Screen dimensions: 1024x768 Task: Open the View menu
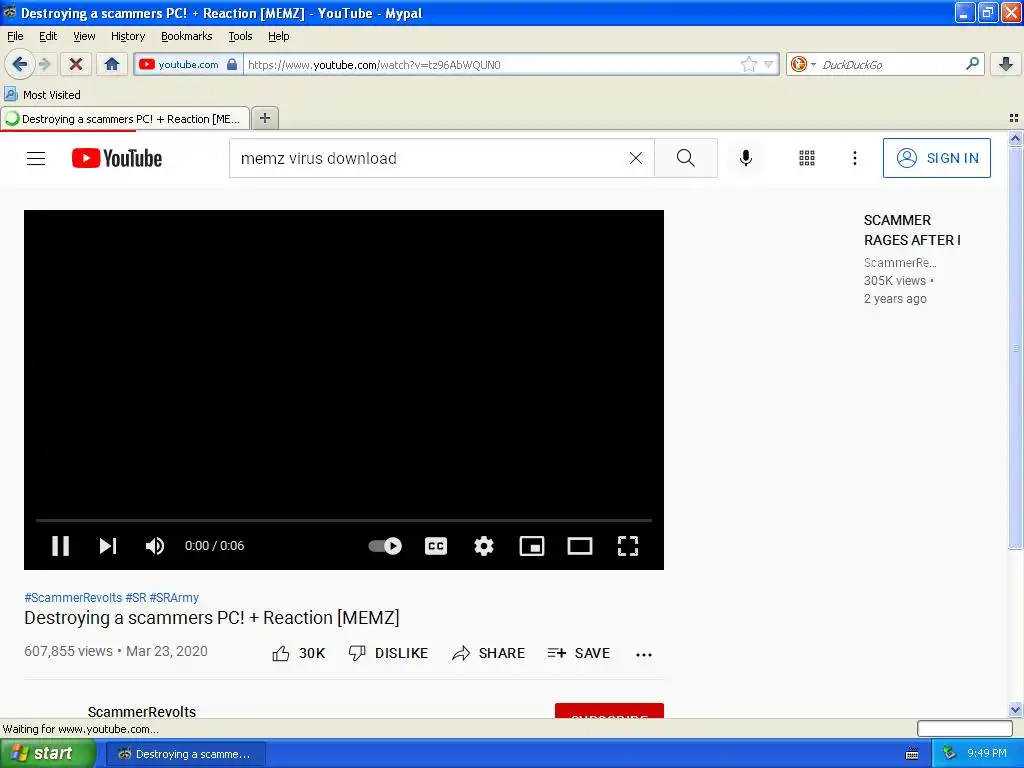tap(84, 36)
